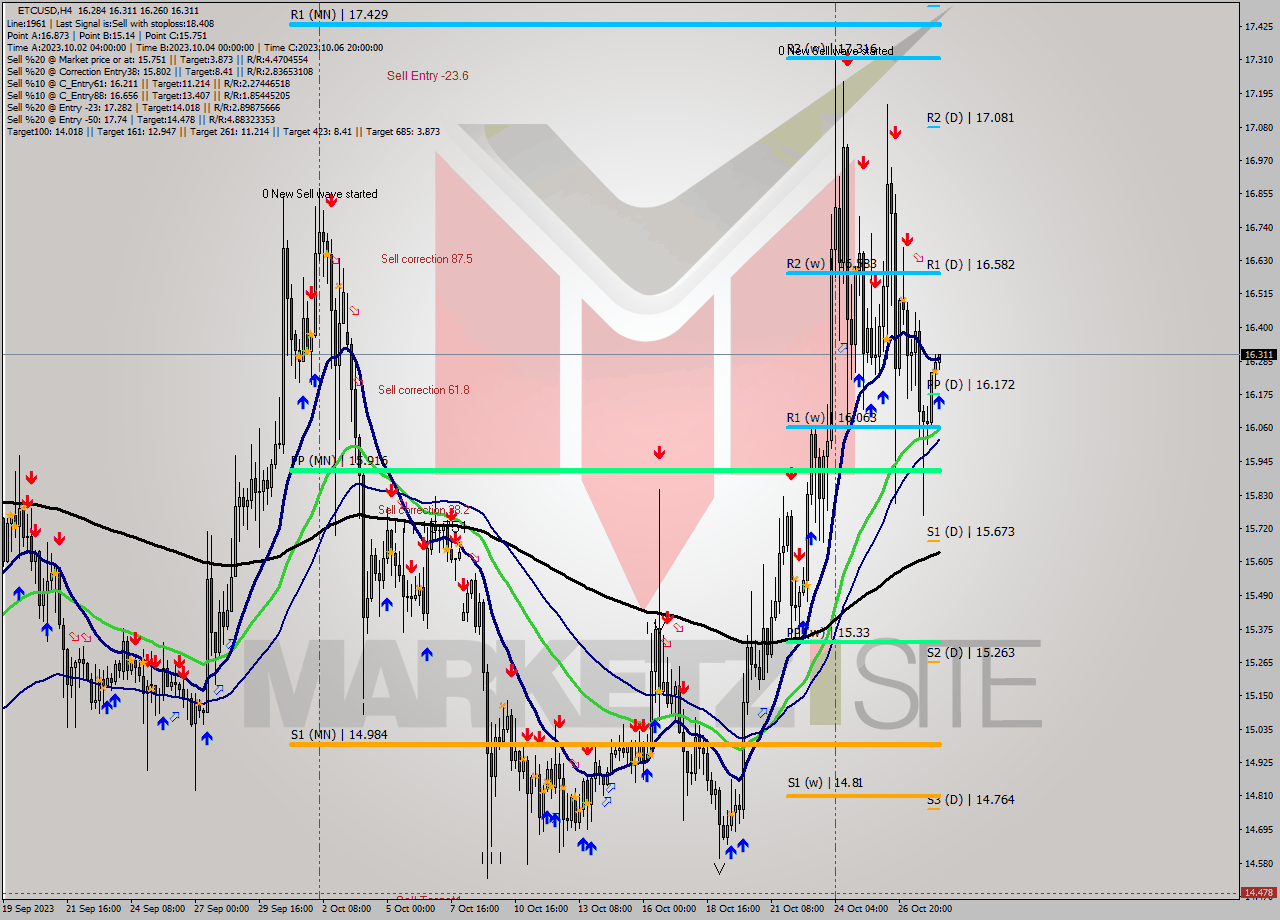
Task: Click the 'Sell correction 87.5' label
Action: (426, 259)
